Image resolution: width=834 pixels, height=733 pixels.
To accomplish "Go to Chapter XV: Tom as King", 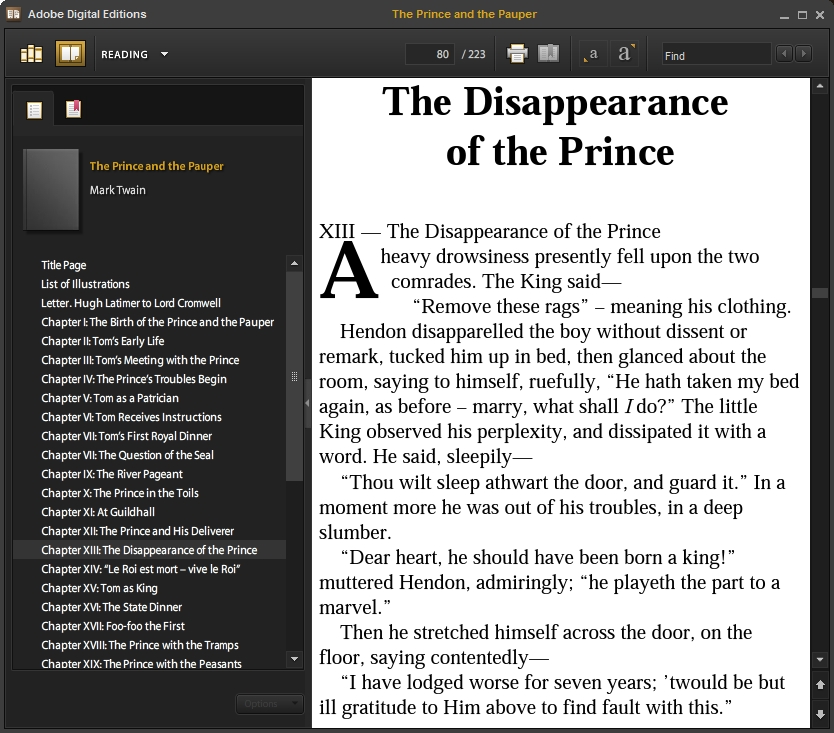I will (x=99, y=588).
